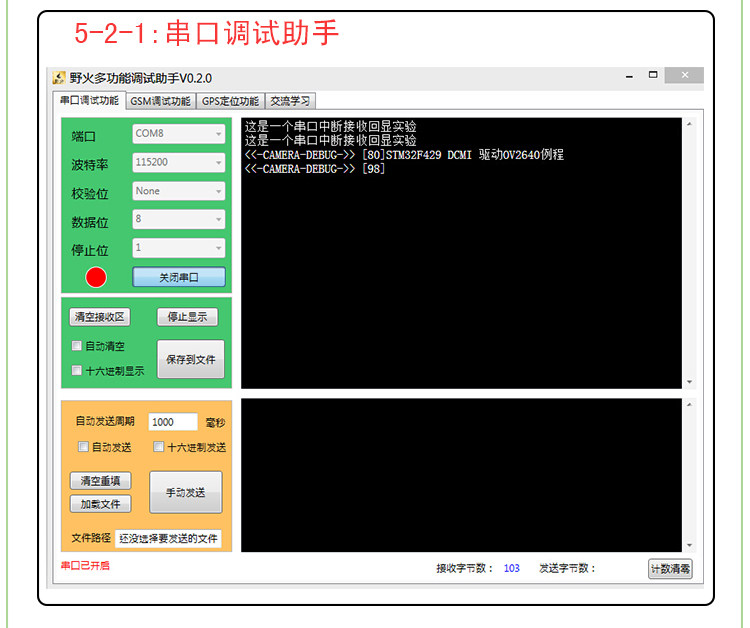Click the 文件路径 text field
Image resolution: width=750 pixels, height=628 pixels.
click(168, 539)
